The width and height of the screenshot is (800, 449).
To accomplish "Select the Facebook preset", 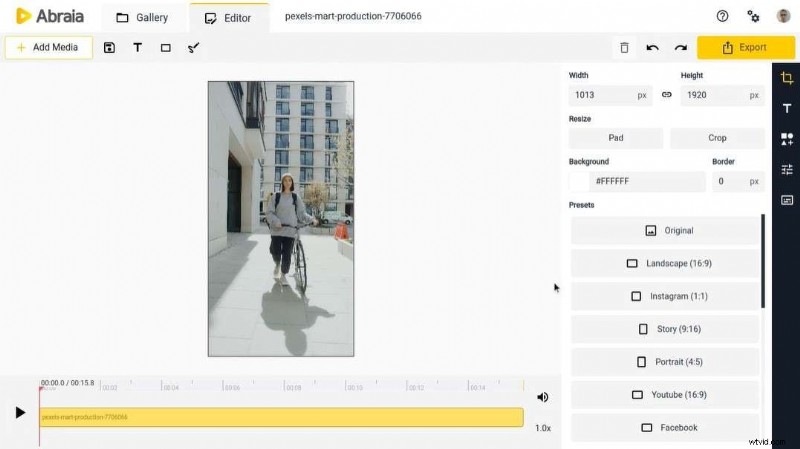I will coord(665,428).
